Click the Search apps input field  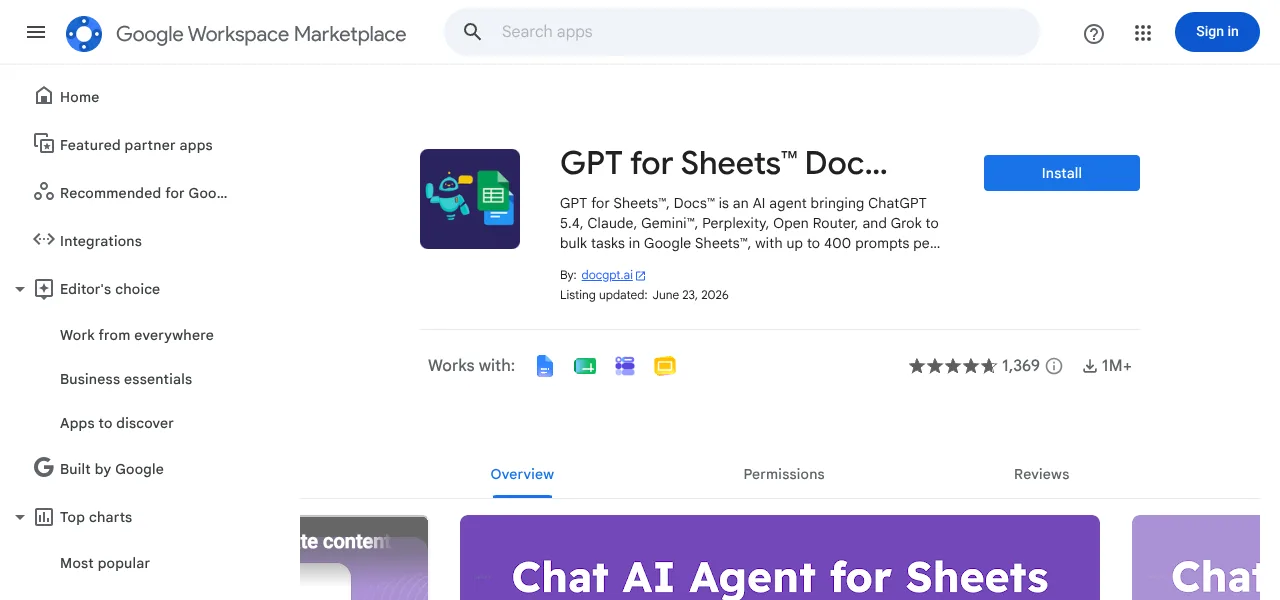pyautogui.click(x=742, y=32)
